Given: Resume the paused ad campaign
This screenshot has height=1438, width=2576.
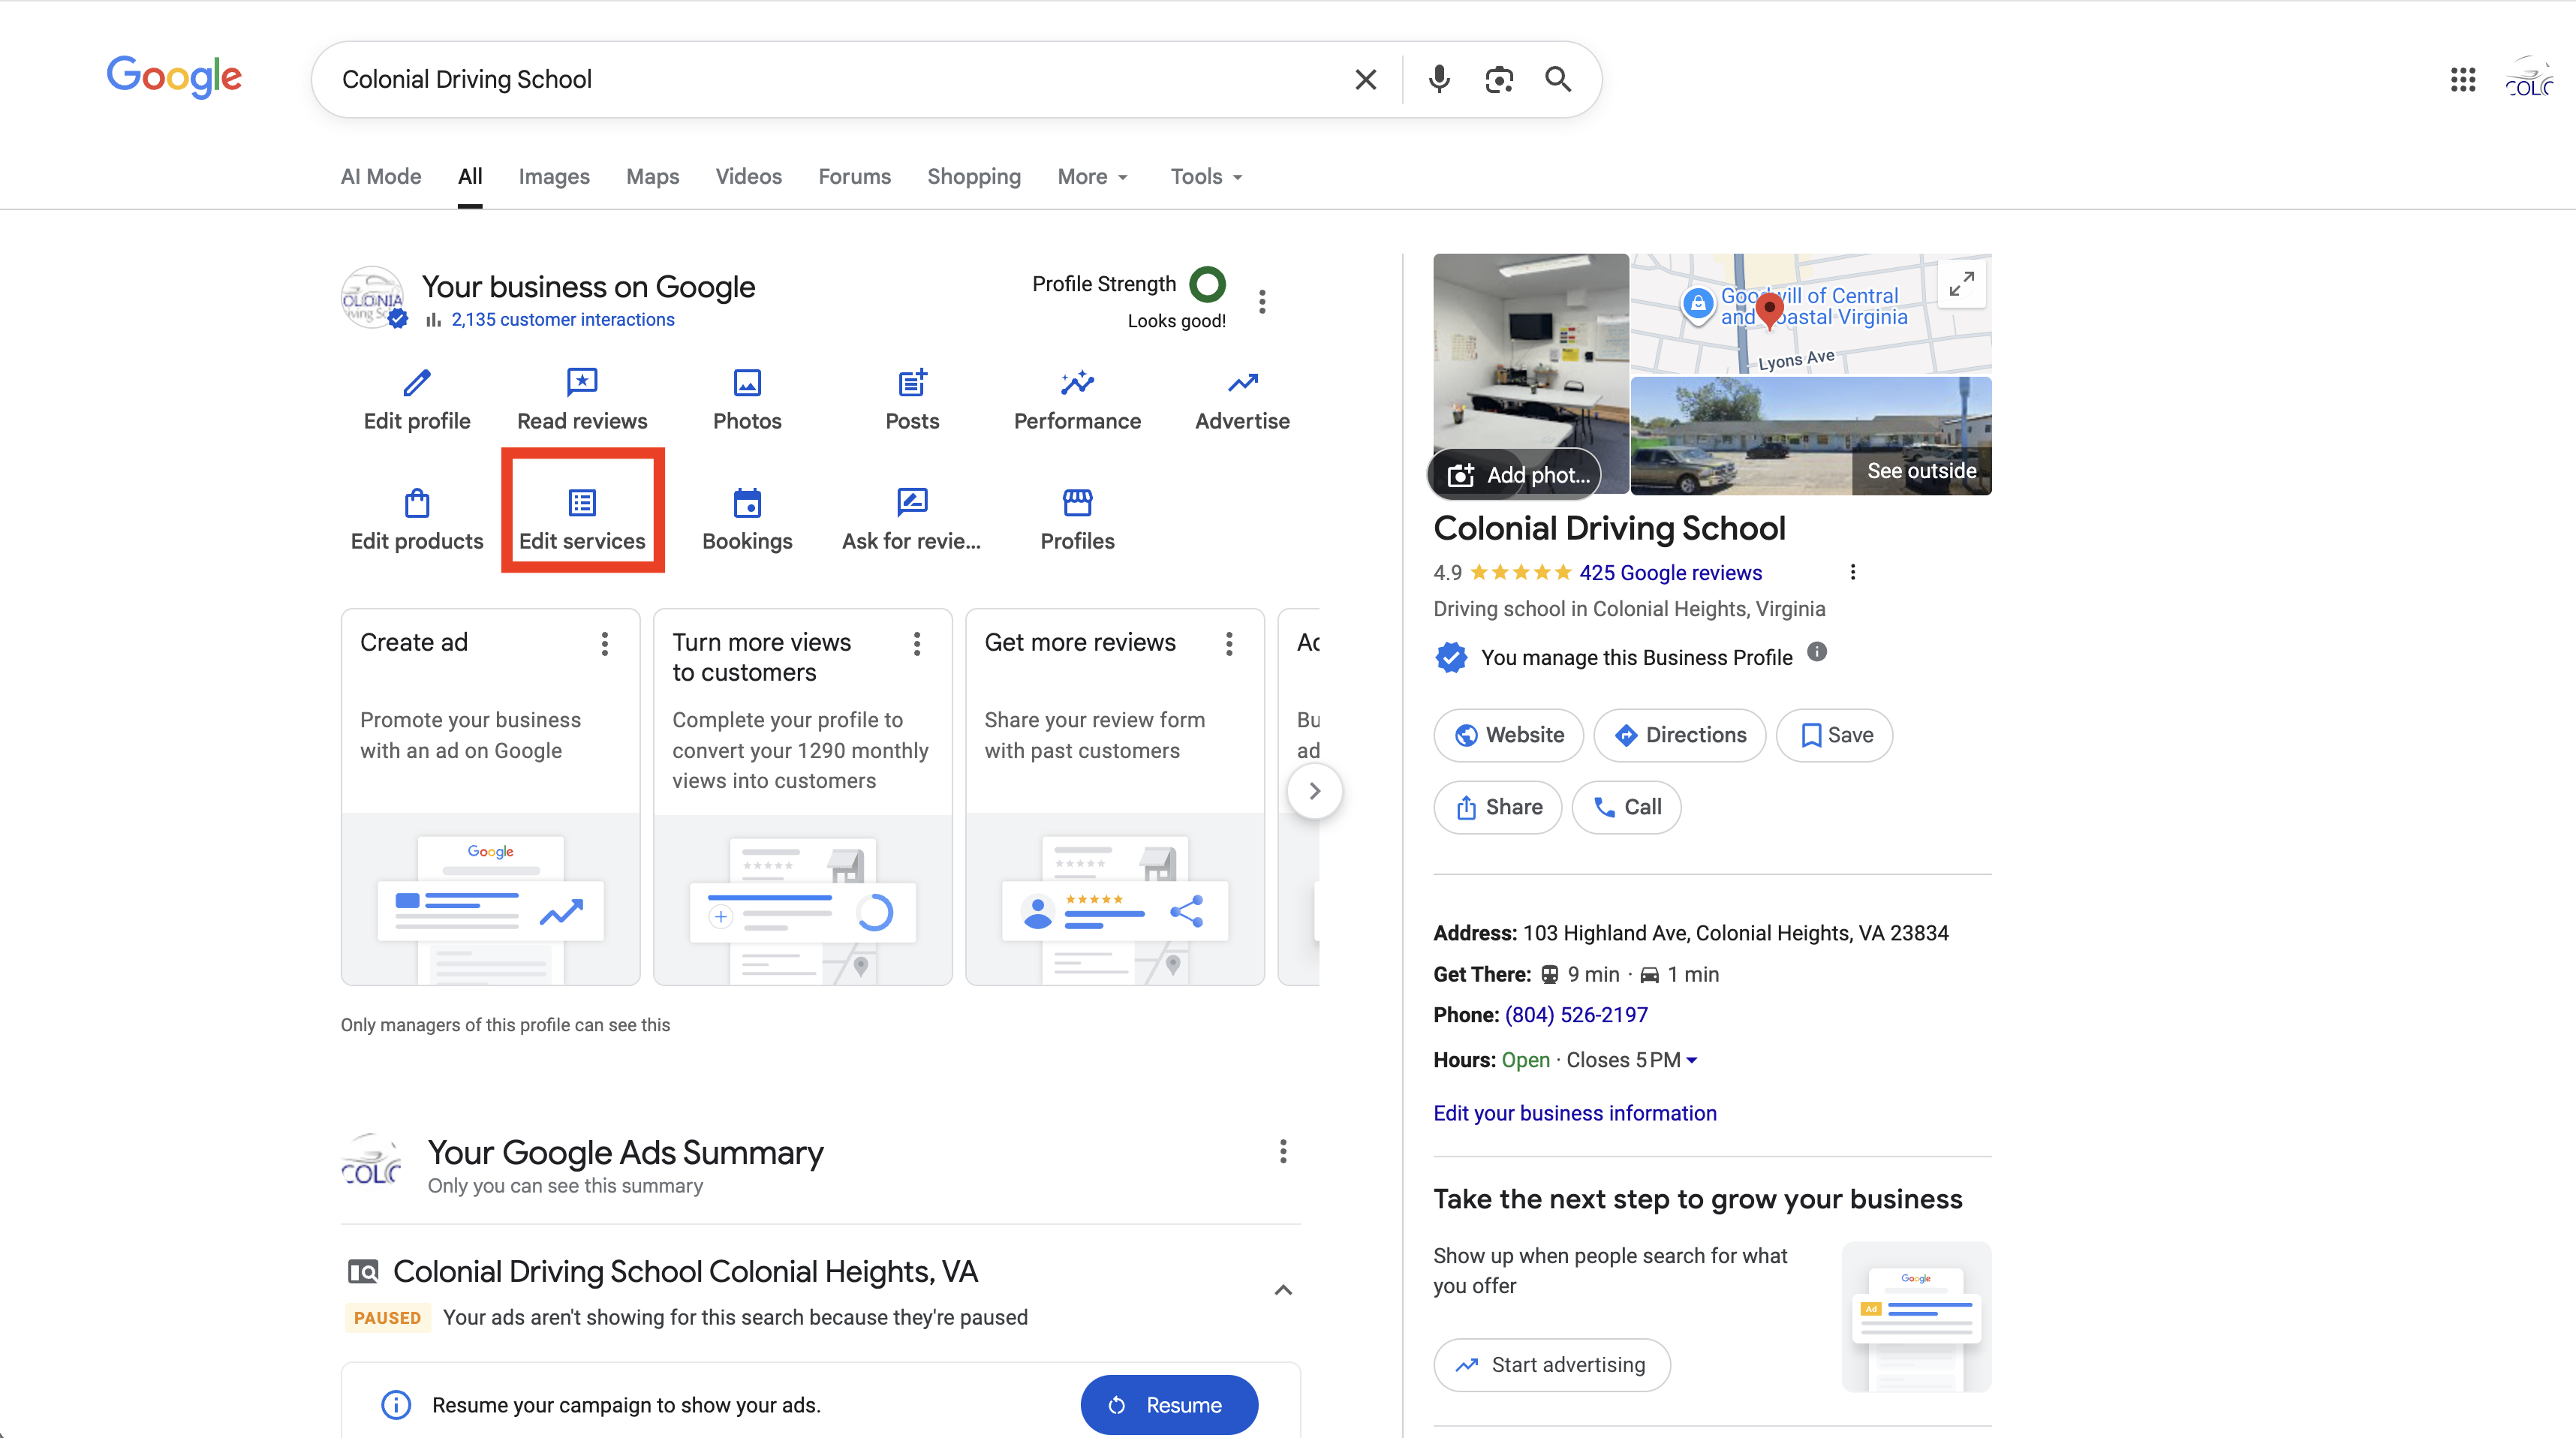Looking at the screenshot, I should pos(1169,1404).
